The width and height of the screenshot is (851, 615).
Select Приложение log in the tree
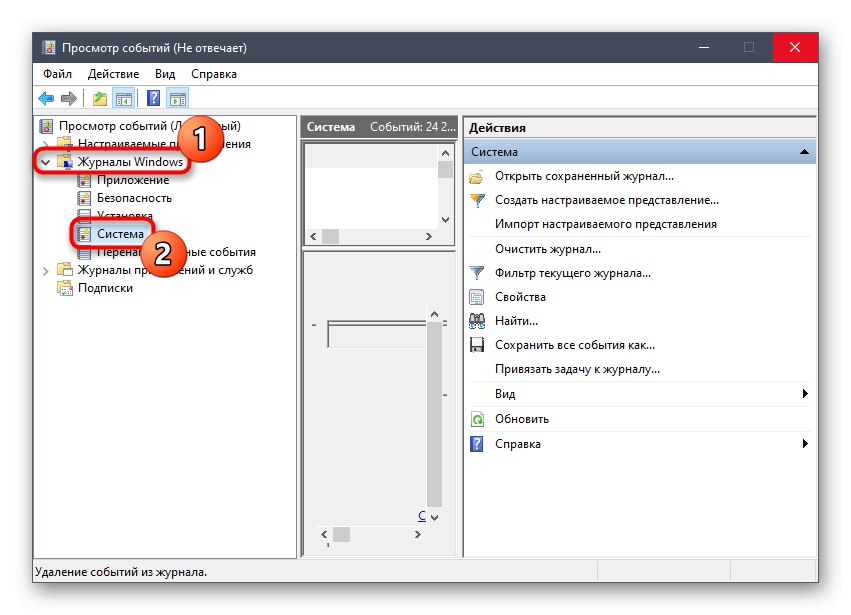(133, 180)
